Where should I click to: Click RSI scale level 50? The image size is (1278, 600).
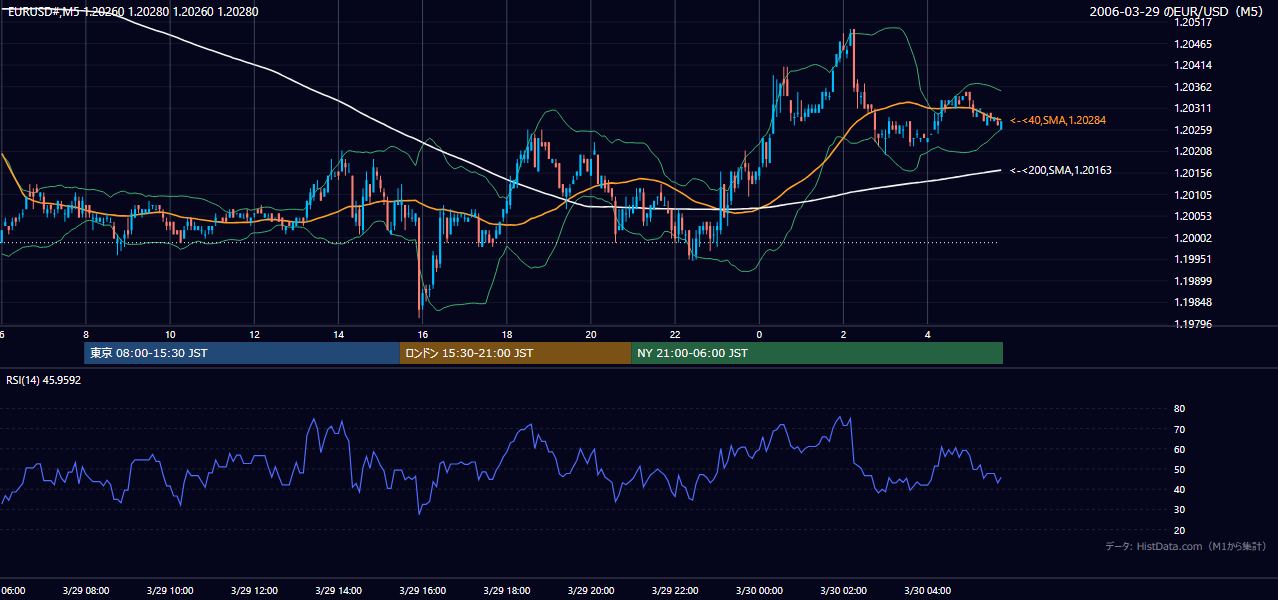1179,469
